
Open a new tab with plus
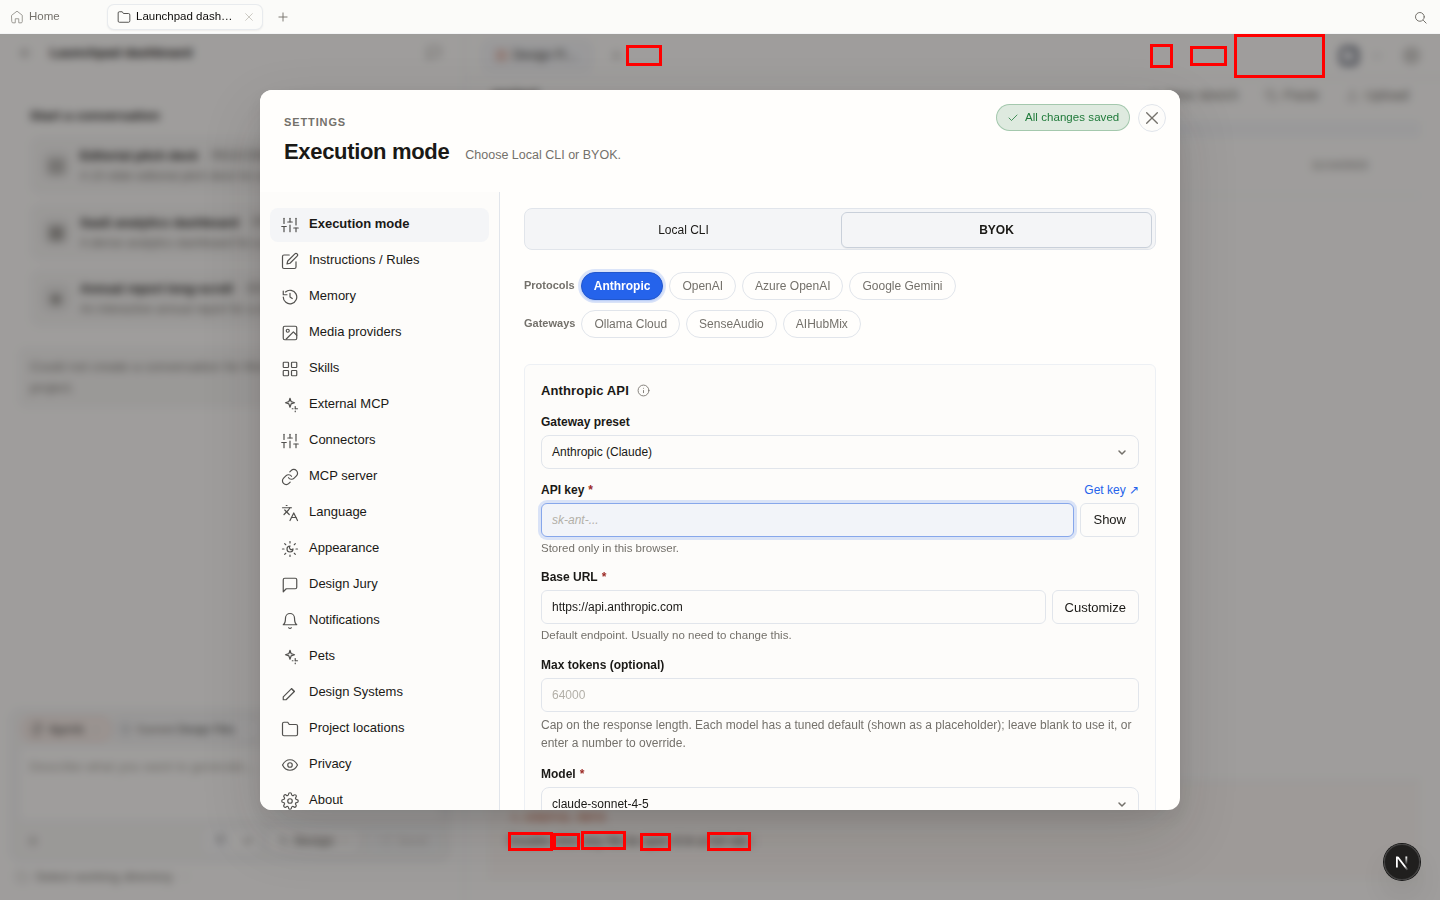[x=283, y=17]
